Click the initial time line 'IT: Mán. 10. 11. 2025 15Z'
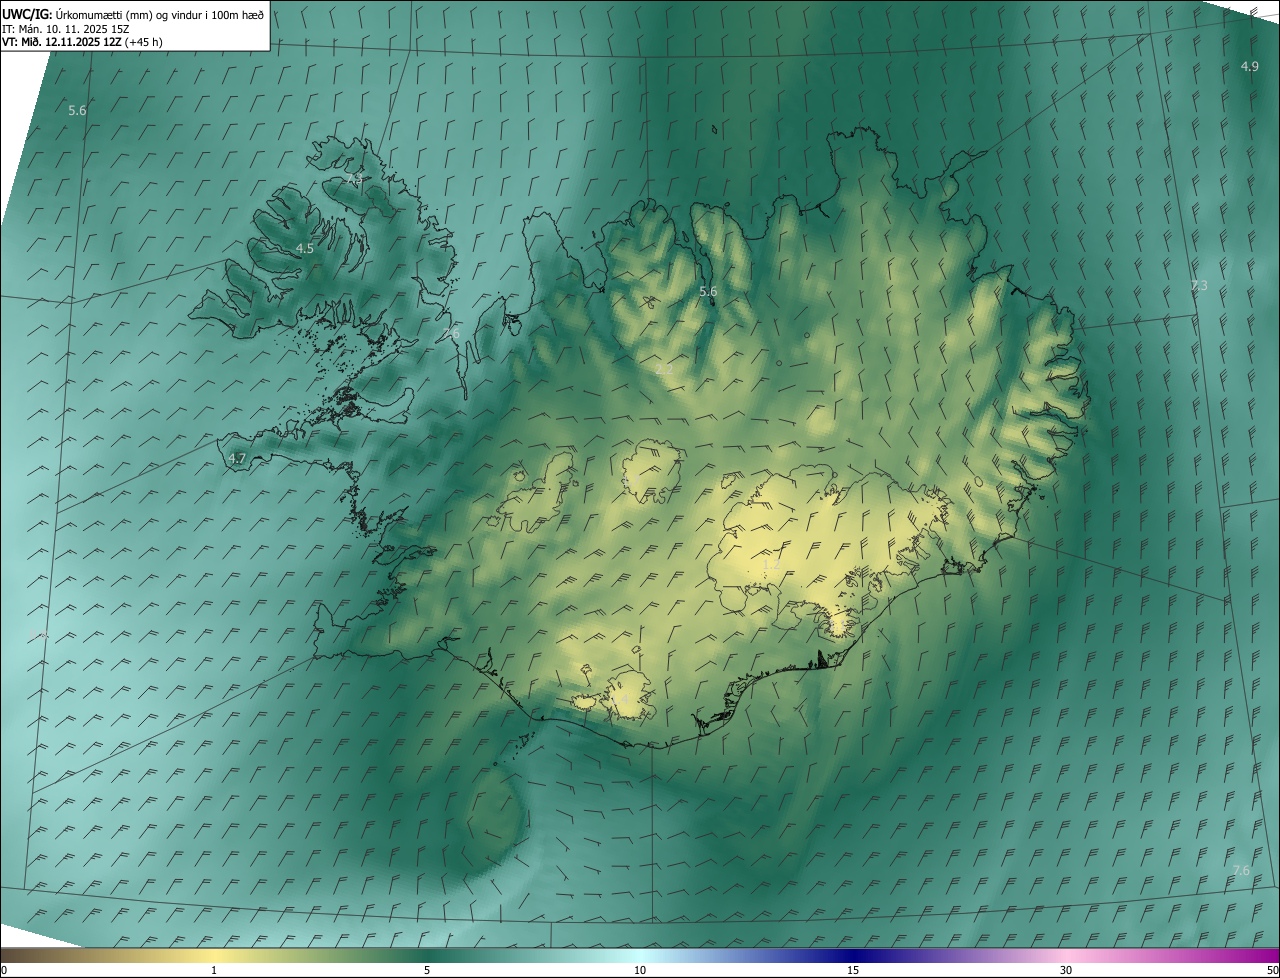This screenshot has height=978, width=1280. click(x=67, y=28)
